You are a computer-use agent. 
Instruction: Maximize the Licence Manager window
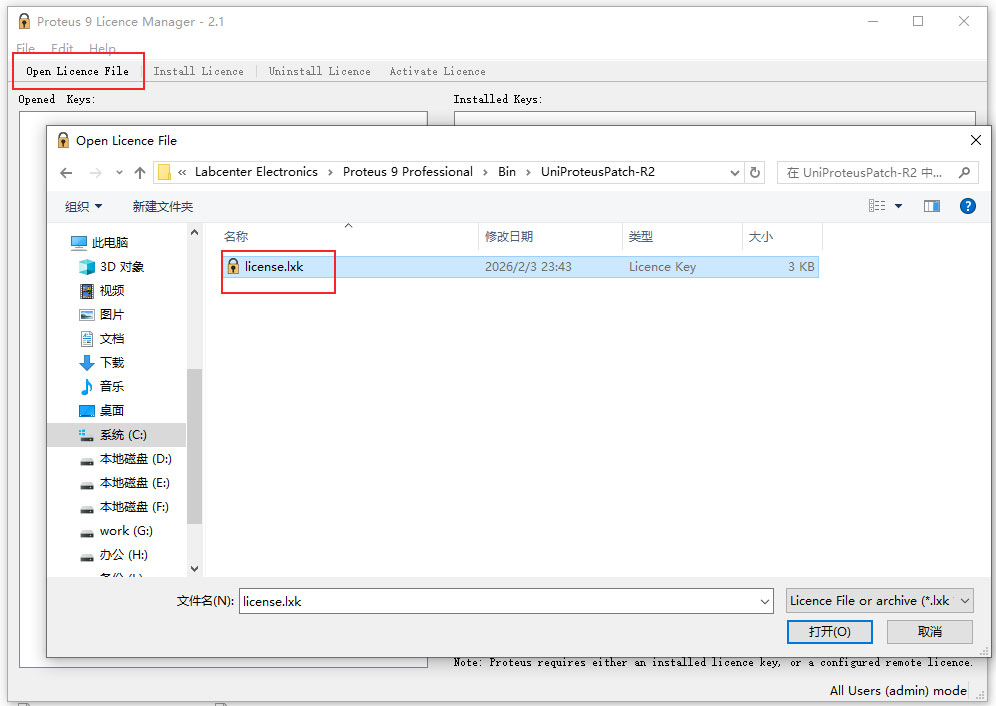pyautogui.click(x=918, y=21)
